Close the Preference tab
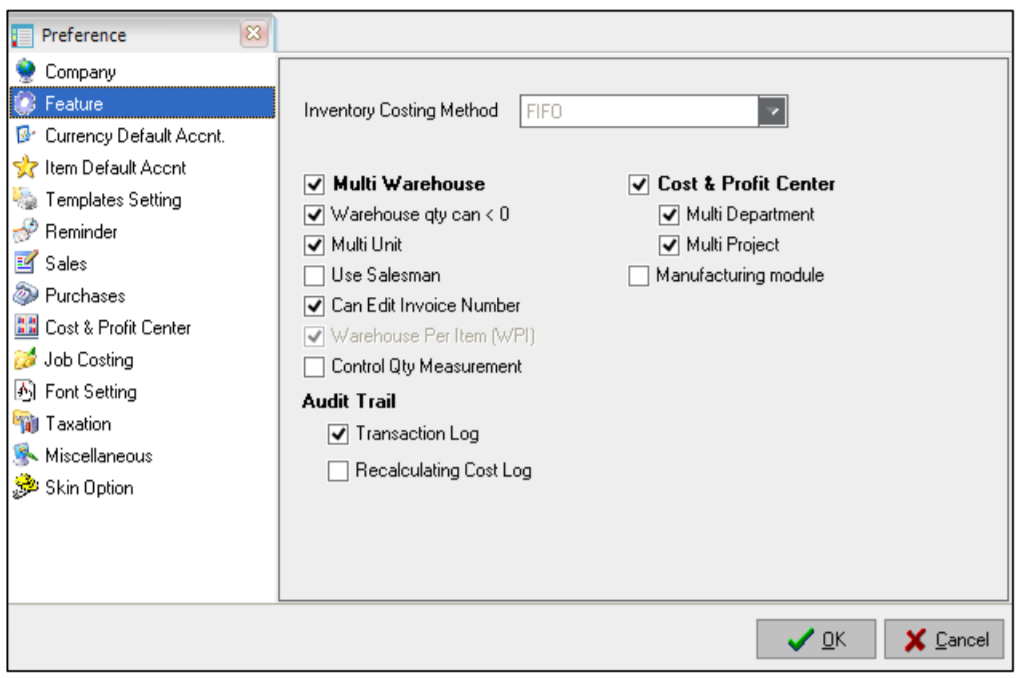This screenshot has height=678, width=1024. (x=253, y=33)
